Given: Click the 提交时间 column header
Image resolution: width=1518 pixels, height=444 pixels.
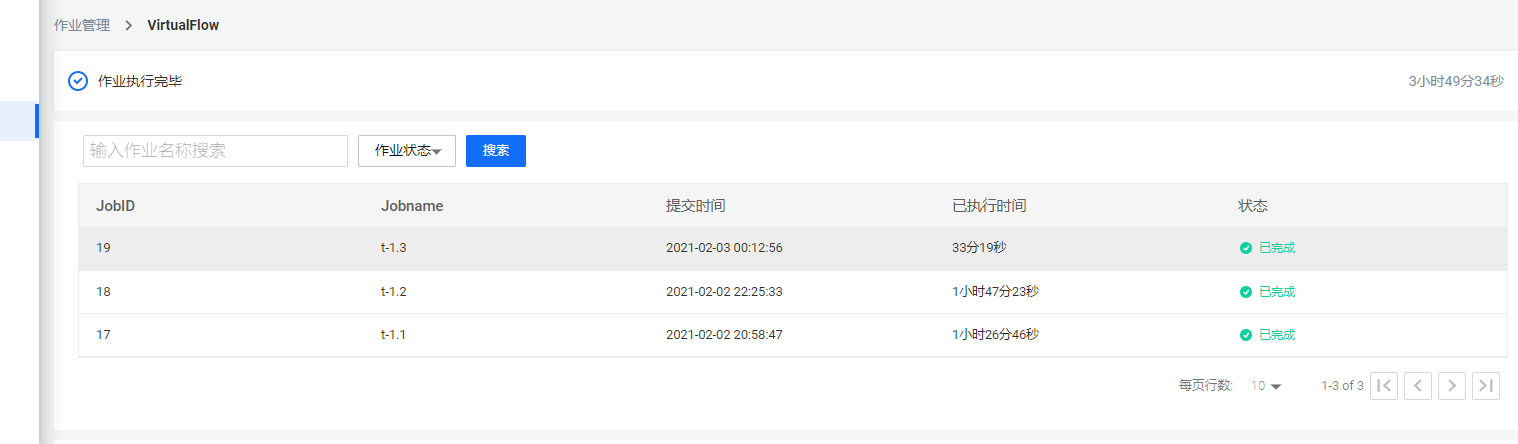Looking at the screenshot, I should [x=696, y=206].
